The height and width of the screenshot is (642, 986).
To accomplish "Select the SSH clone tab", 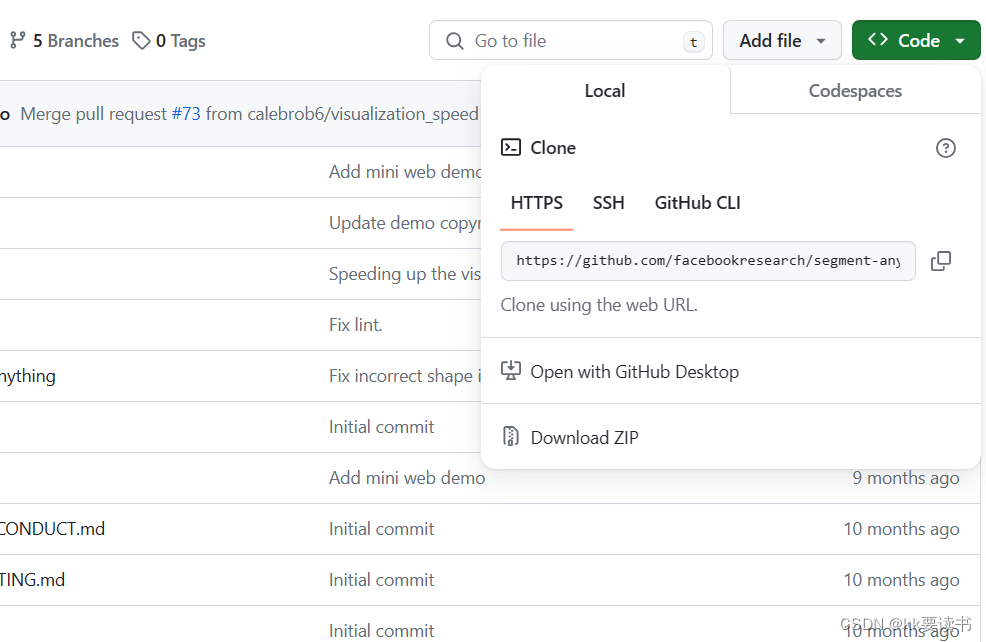I will click(x=608, y=203).
